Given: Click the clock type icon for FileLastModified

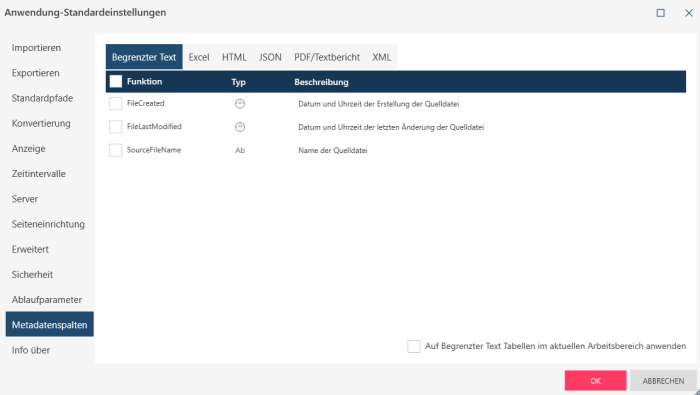Looking at the screenshot, I should click(x=240, y=127).
